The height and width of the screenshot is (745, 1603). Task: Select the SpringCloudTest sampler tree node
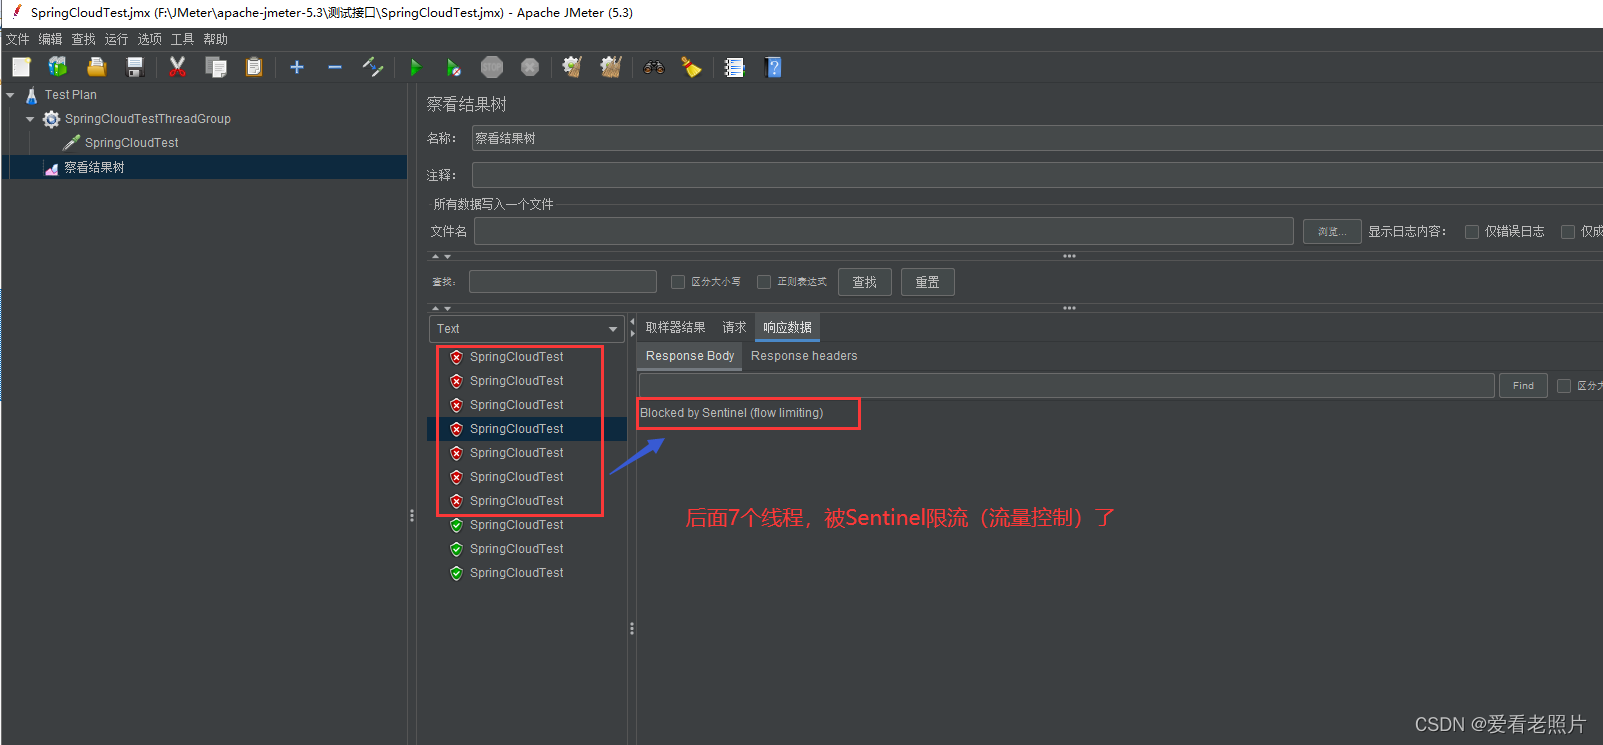click(132, 143)
